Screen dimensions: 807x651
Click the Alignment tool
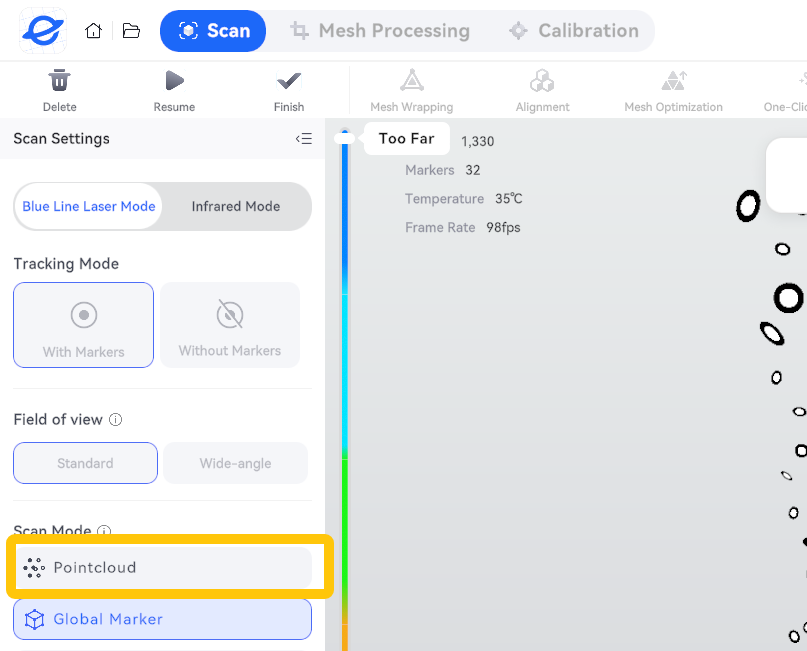(x=542, y=91)
